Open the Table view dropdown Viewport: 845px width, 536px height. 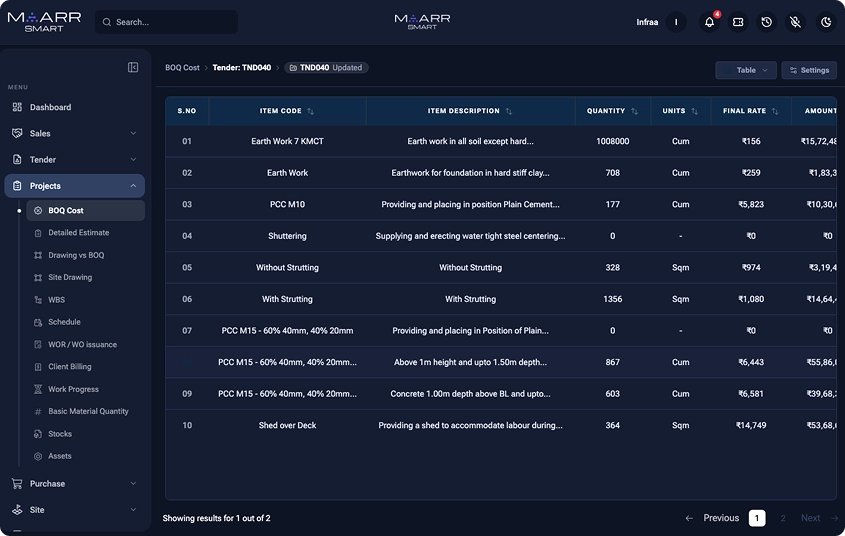pyautogui.click(x=746, y=70)
